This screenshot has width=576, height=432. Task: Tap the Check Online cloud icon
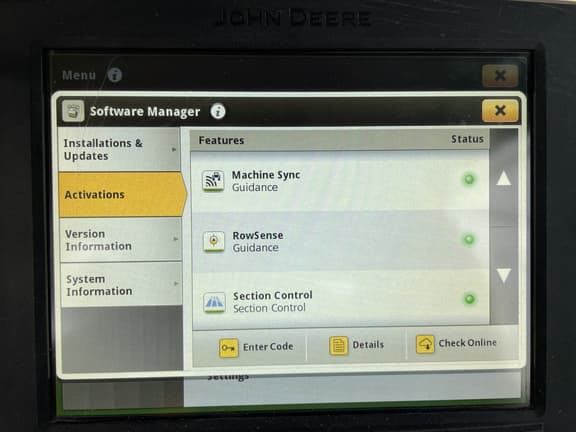(425, 344)
